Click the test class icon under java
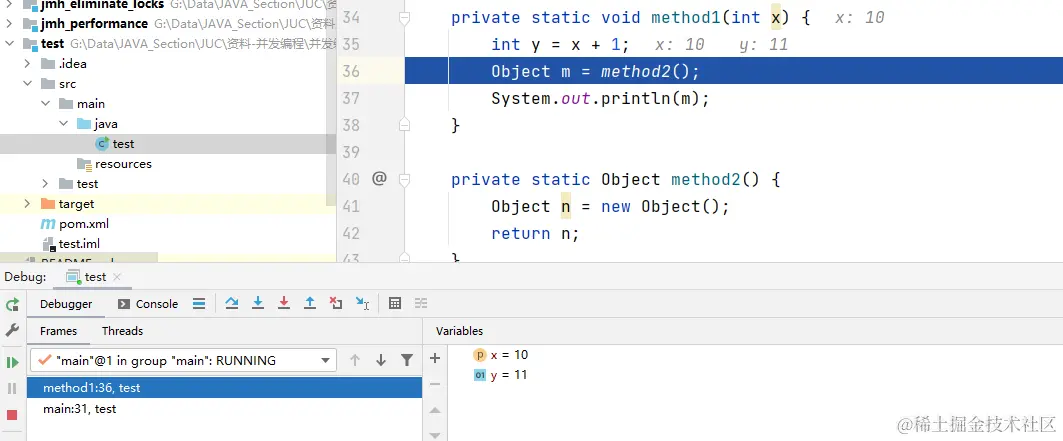This screenshot has height=441, width=1063. pos(102,144)
